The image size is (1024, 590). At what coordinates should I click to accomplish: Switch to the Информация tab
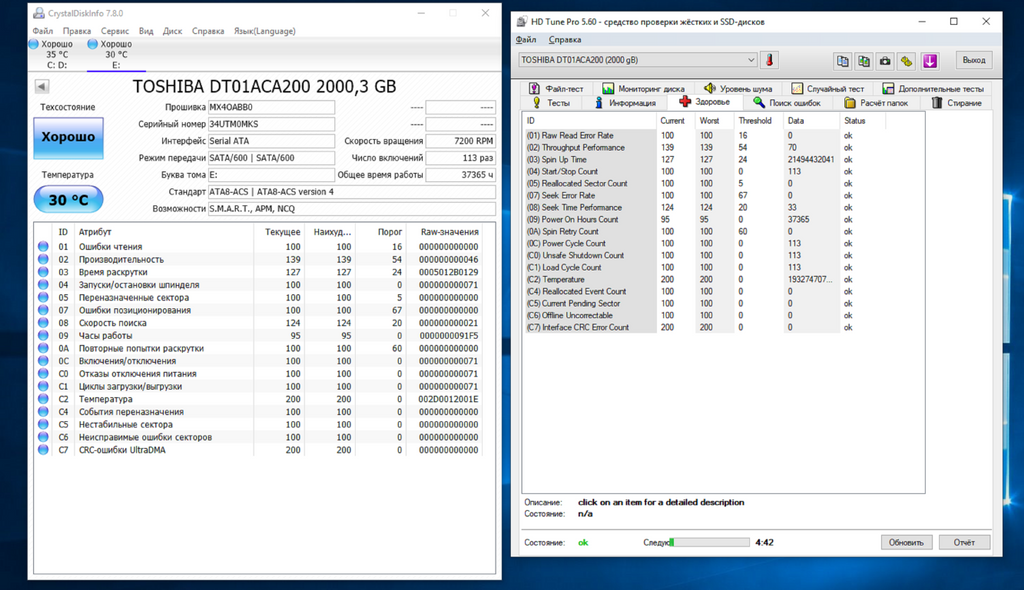(624, 103)
